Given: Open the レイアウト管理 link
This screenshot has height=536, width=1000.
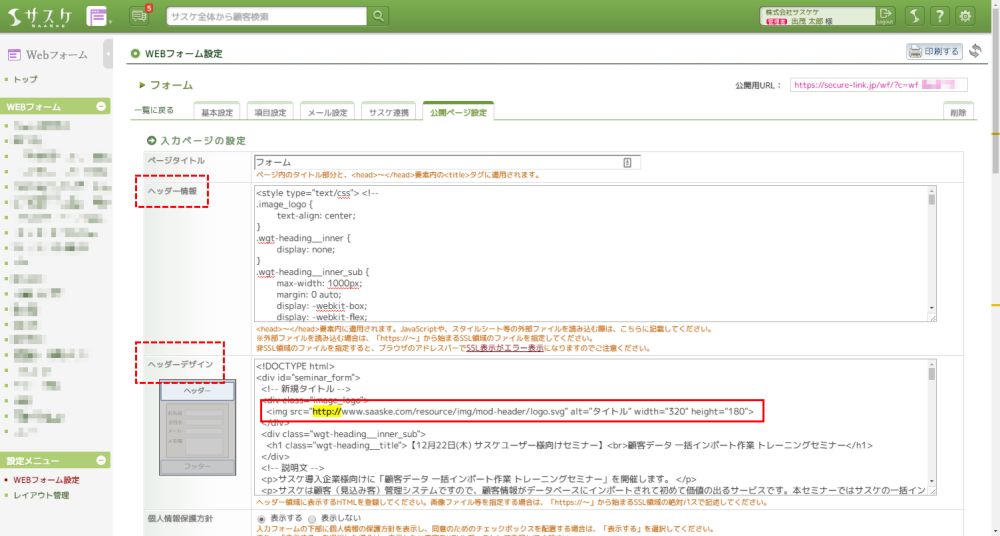Looking at the screenshot, I should (41, 495).
